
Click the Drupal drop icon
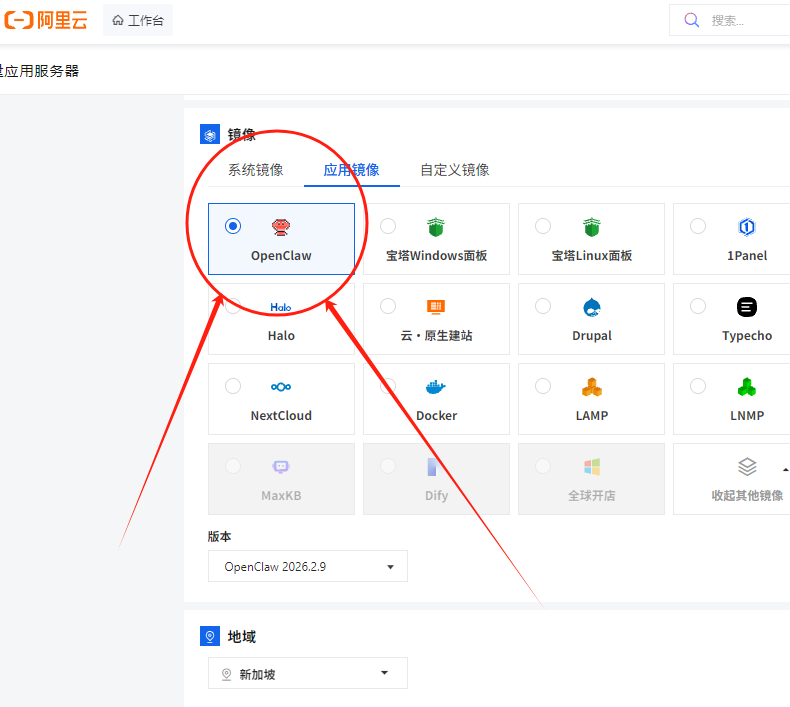(591, 307)
